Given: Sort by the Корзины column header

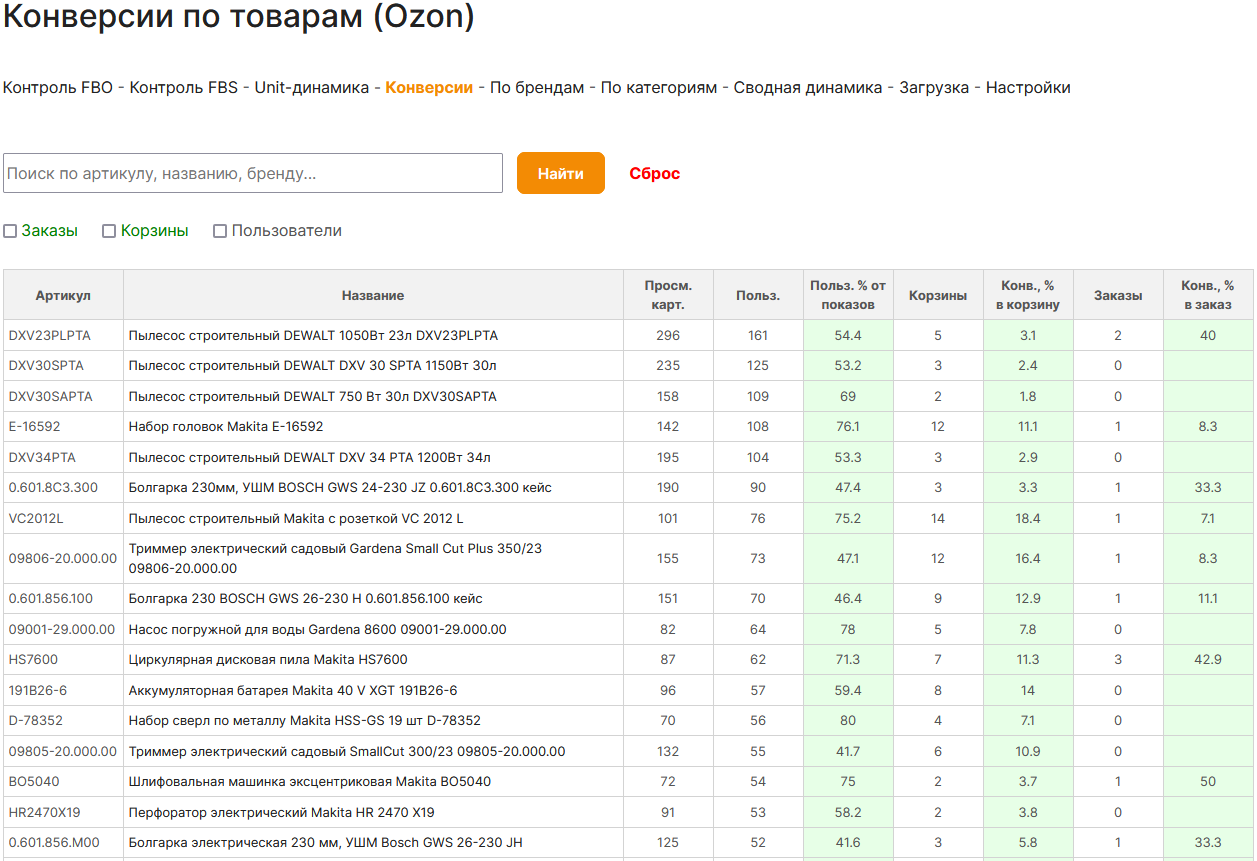Looking at the screenshot, I should coord(938,295).
